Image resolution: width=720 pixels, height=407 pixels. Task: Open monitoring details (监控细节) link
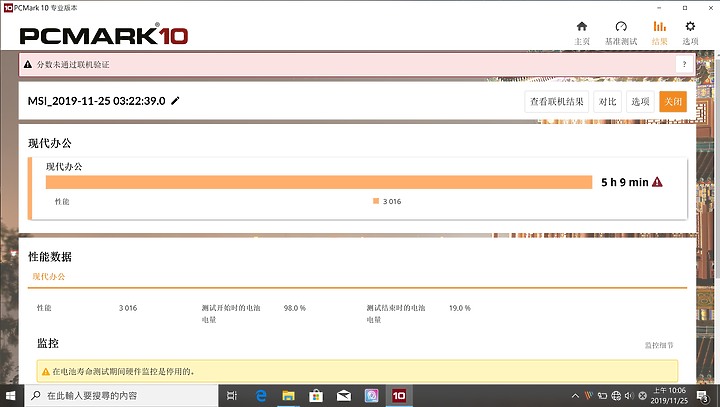pos(659,345)
